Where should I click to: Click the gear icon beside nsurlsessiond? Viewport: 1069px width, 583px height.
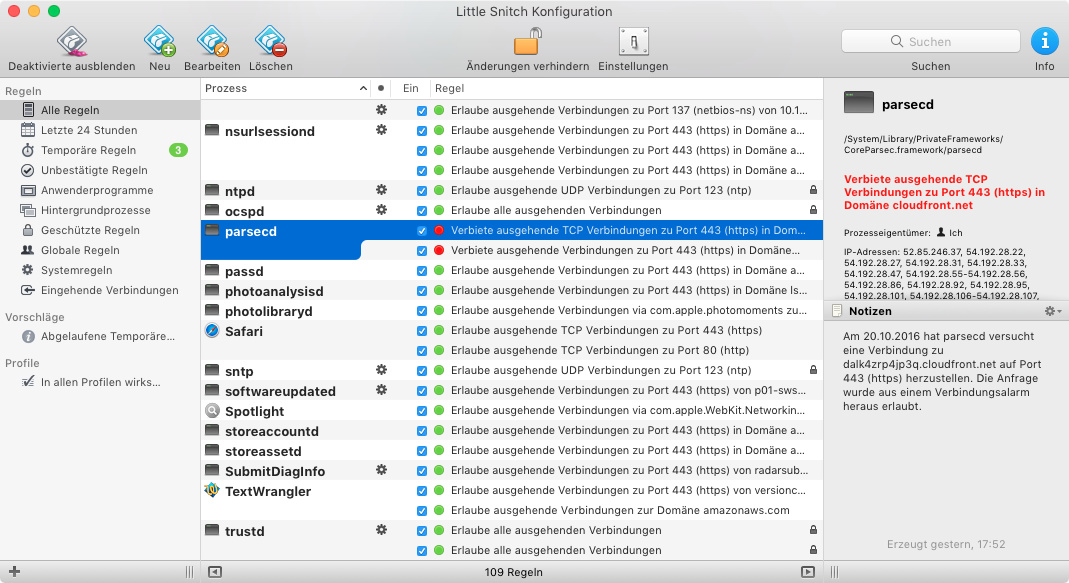tap(381, 130)
